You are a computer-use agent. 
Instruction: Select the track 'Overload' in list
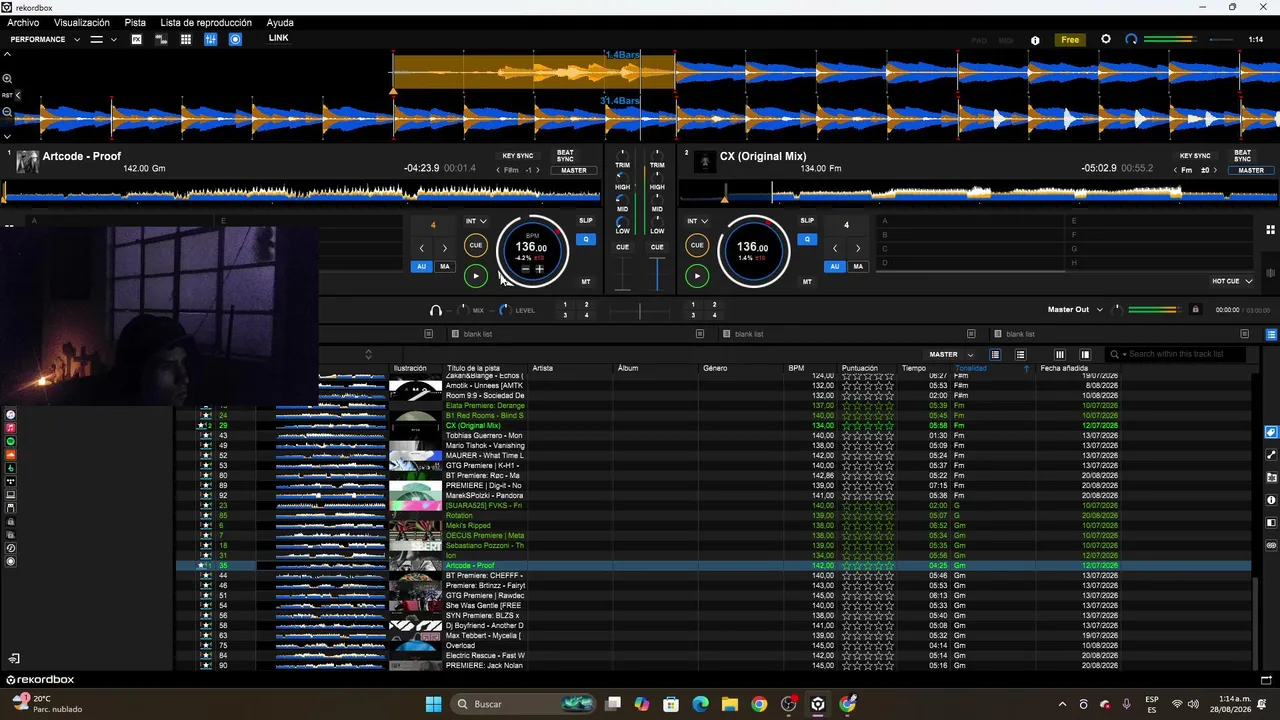pyautogui.click(x=461, y=645)
